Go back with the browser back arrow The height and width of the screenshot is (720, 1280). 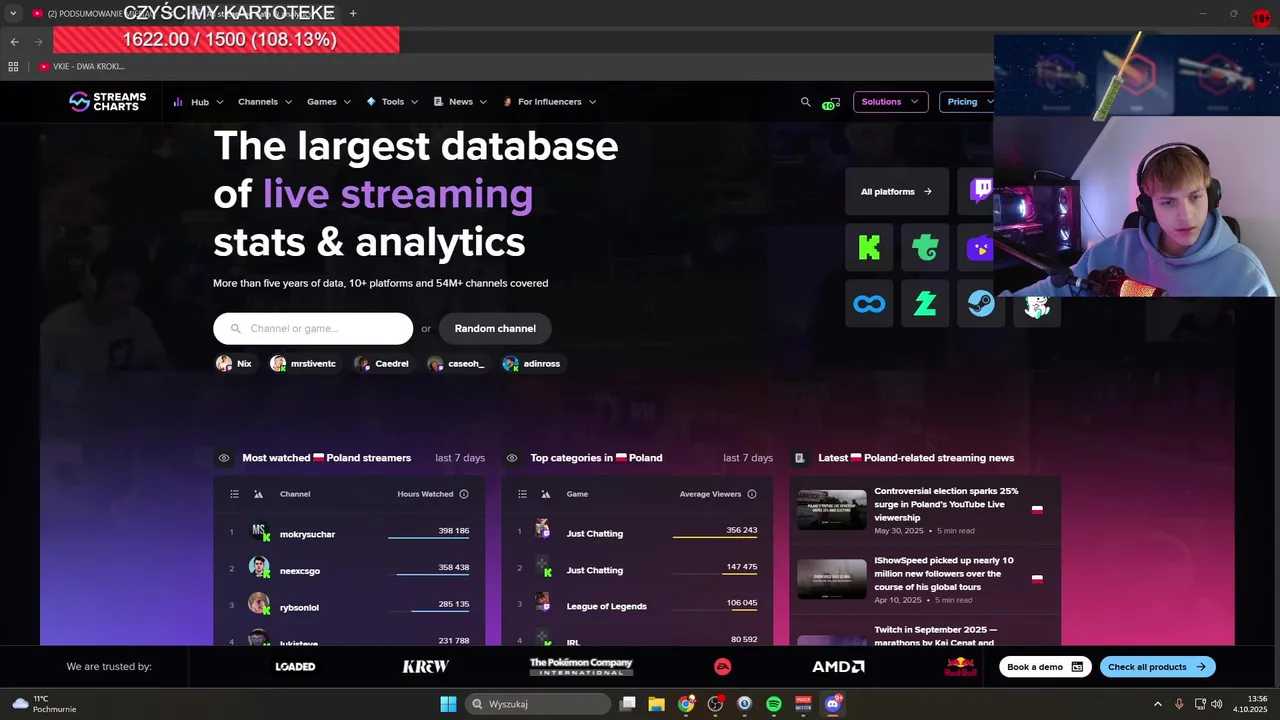tap(14, 41)
